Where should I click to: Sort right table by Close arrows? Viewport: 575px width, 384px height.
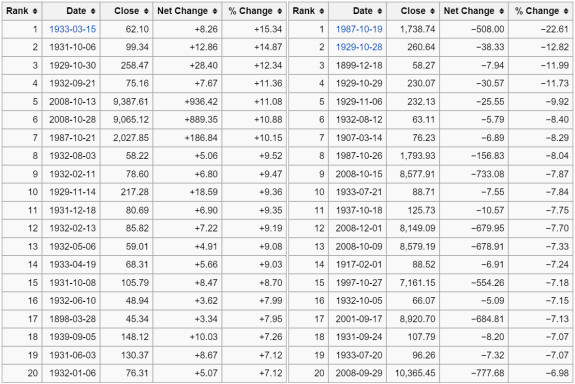(433, 11)
